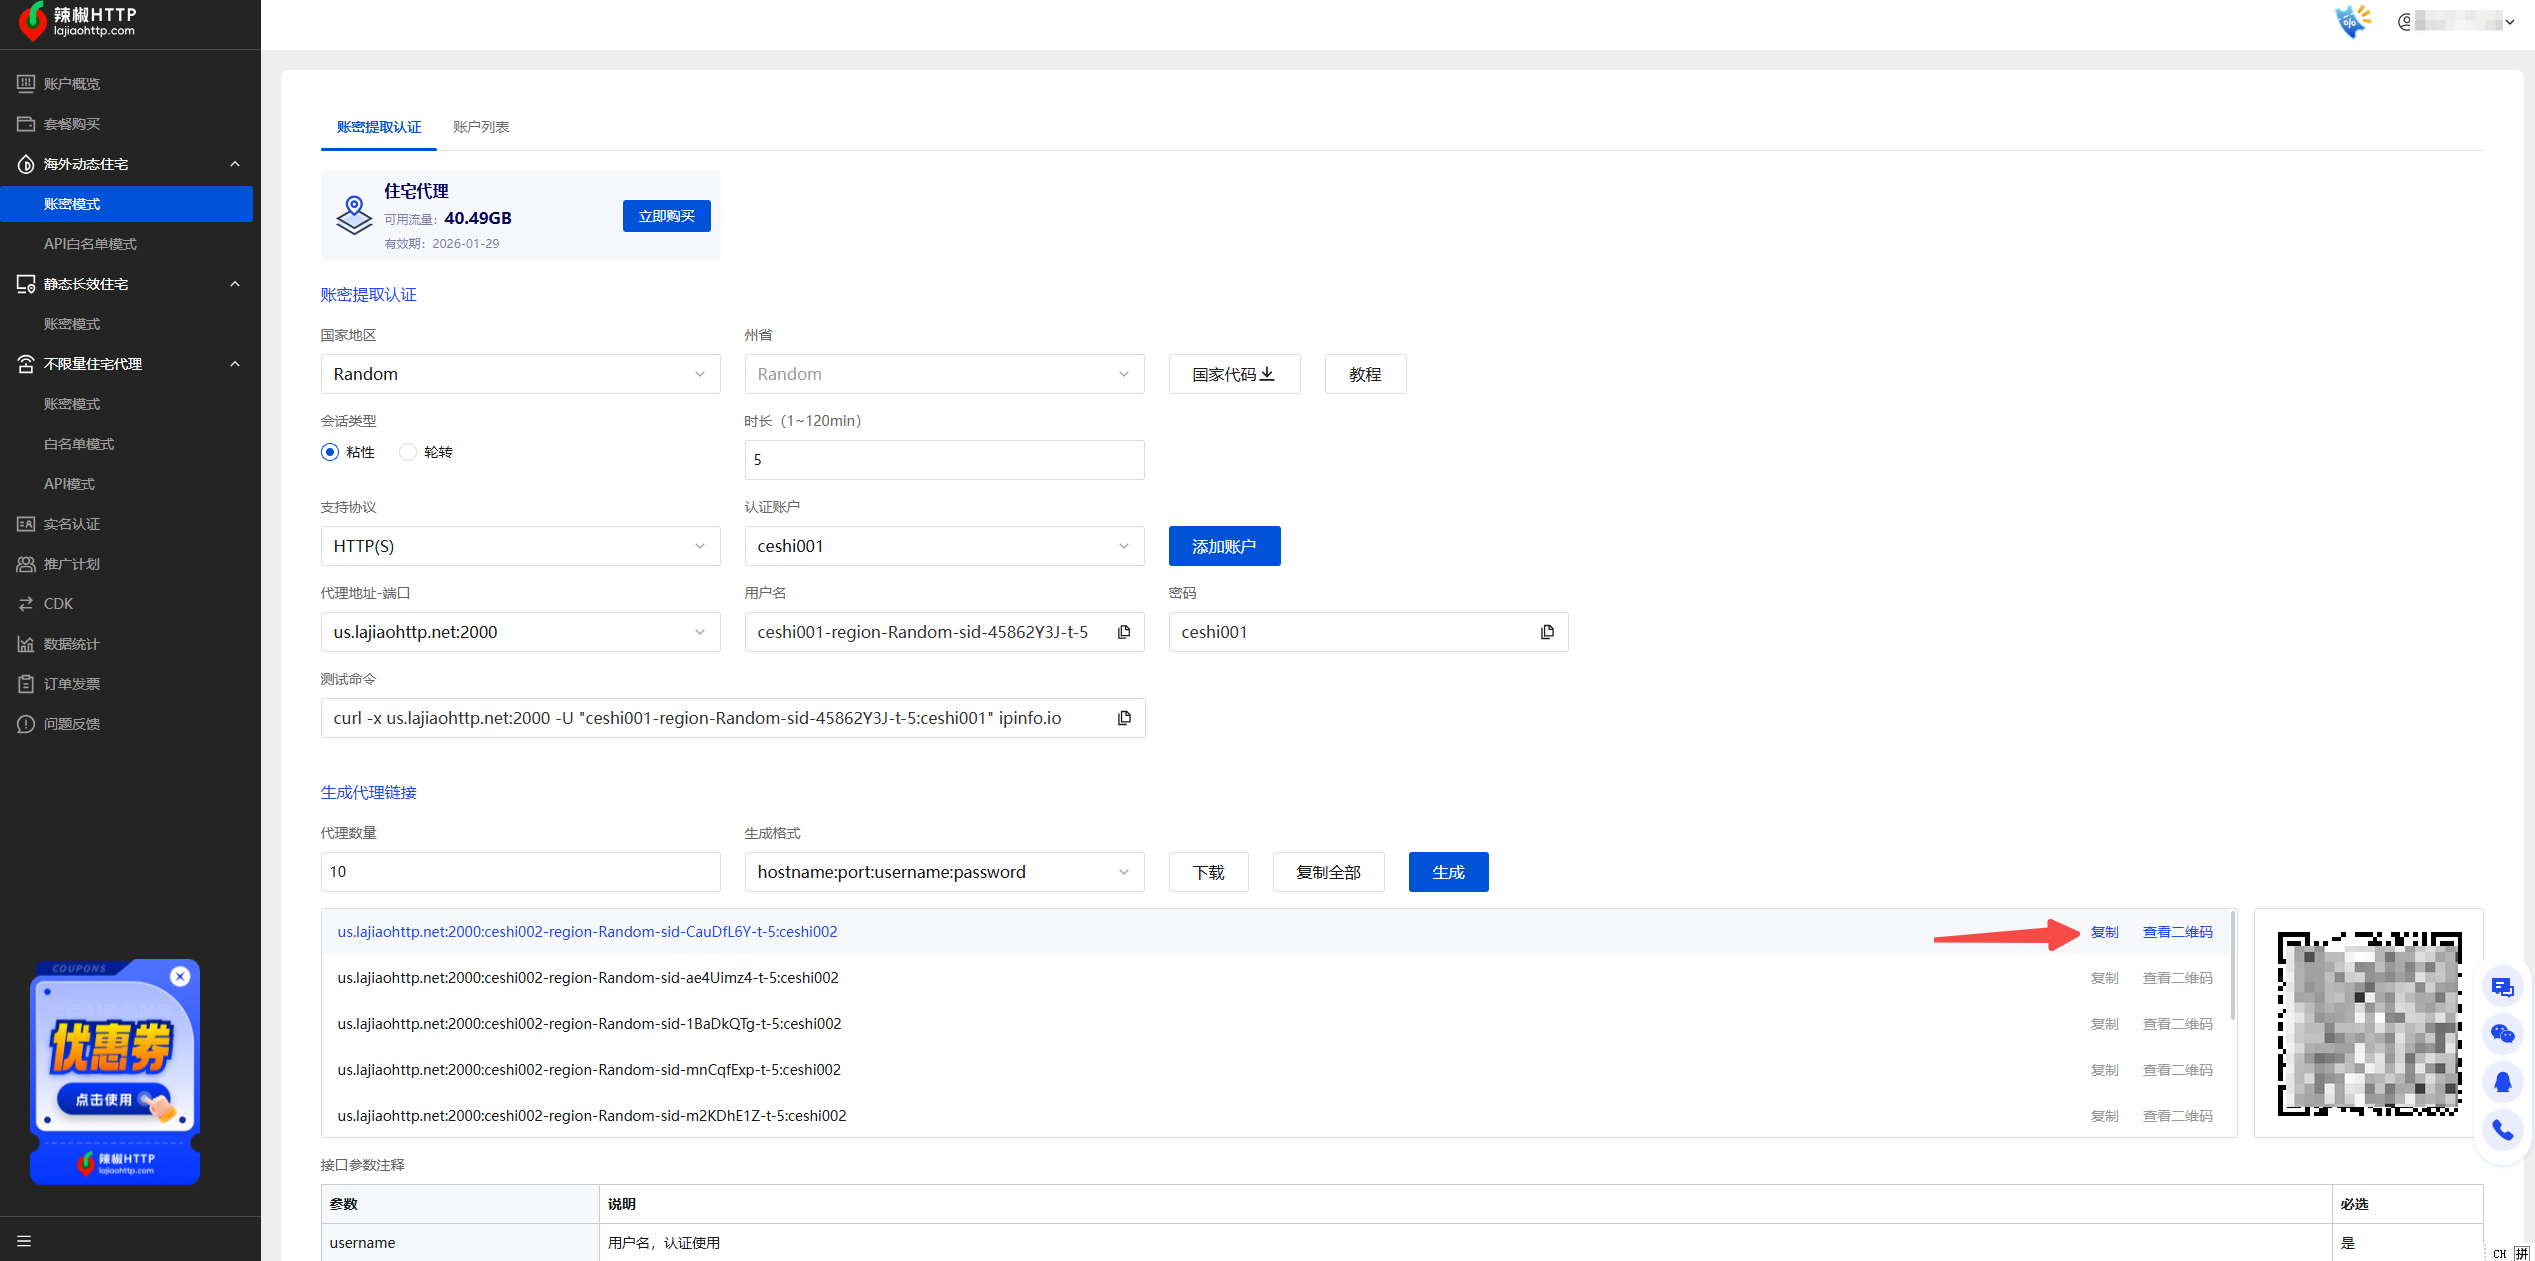Collapse sidebar with hamburger menu icon
This screenshot has height=1261, width=2535.
(24, 1241)
